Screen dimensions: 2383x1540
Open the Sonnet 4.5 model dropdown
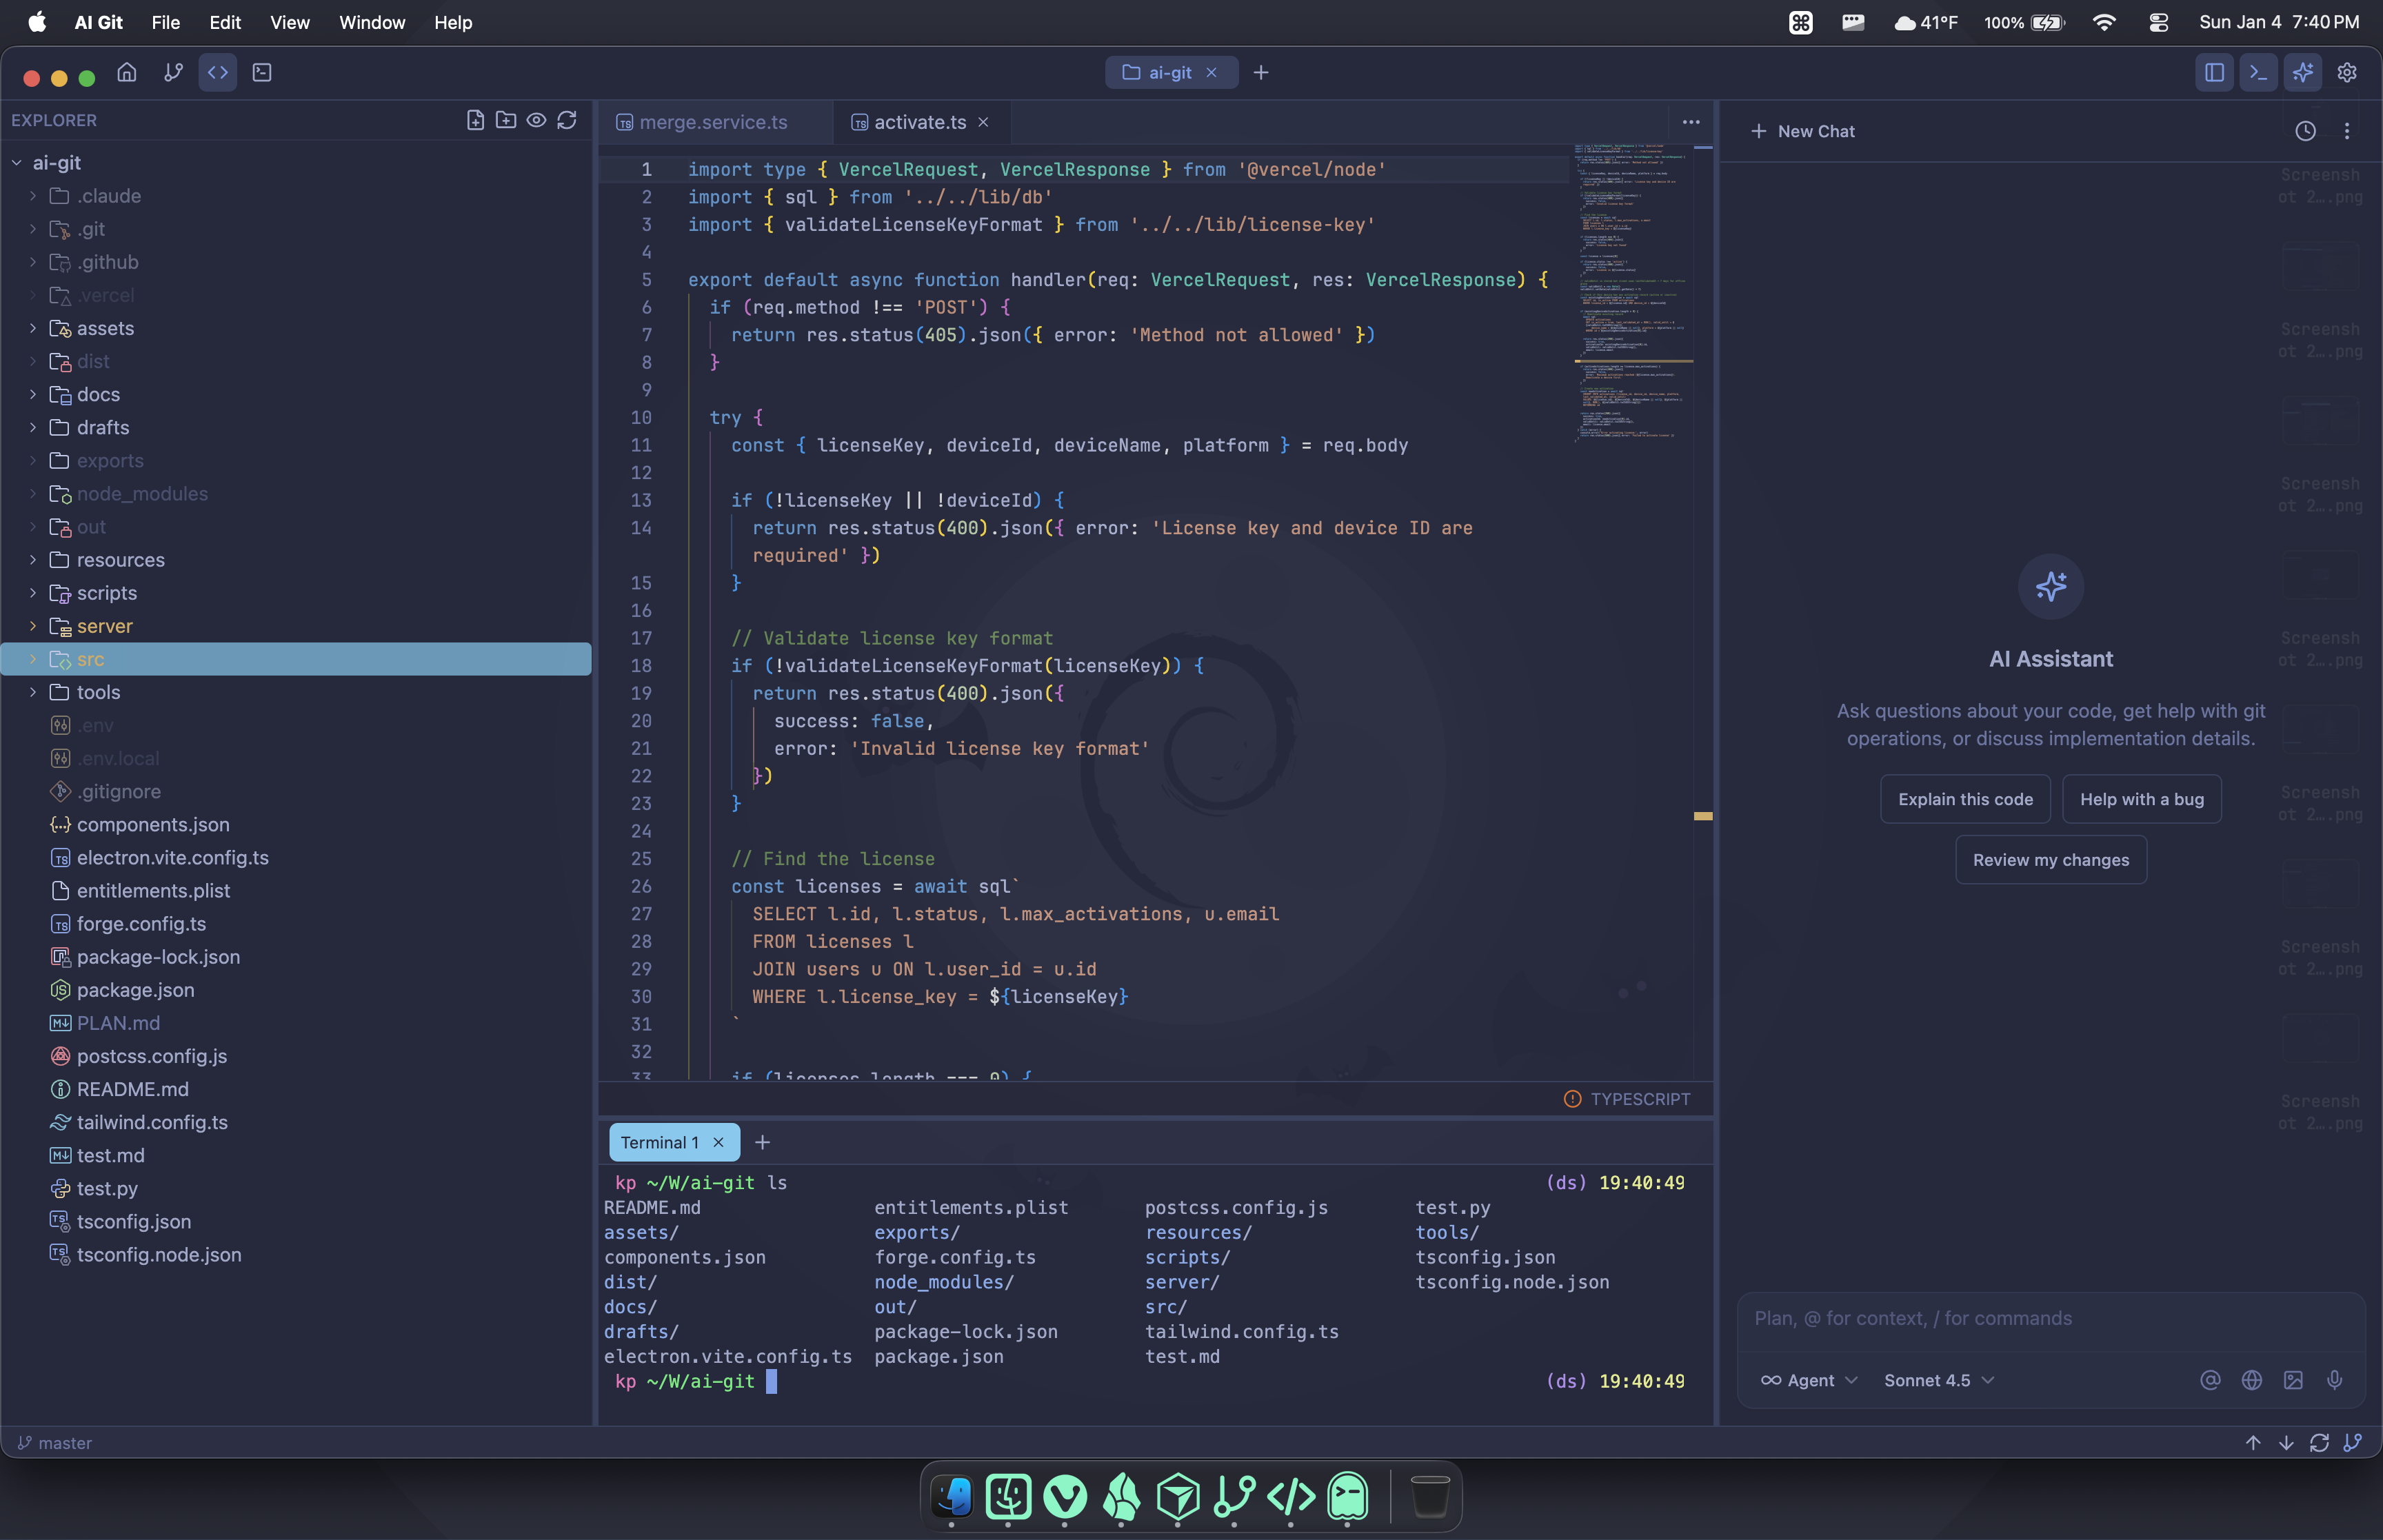click(x=1937, y=1379)
